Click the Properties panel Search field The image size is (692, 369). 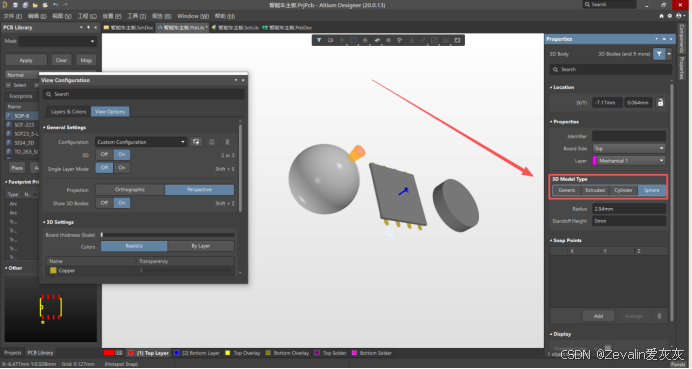[610, 69]
